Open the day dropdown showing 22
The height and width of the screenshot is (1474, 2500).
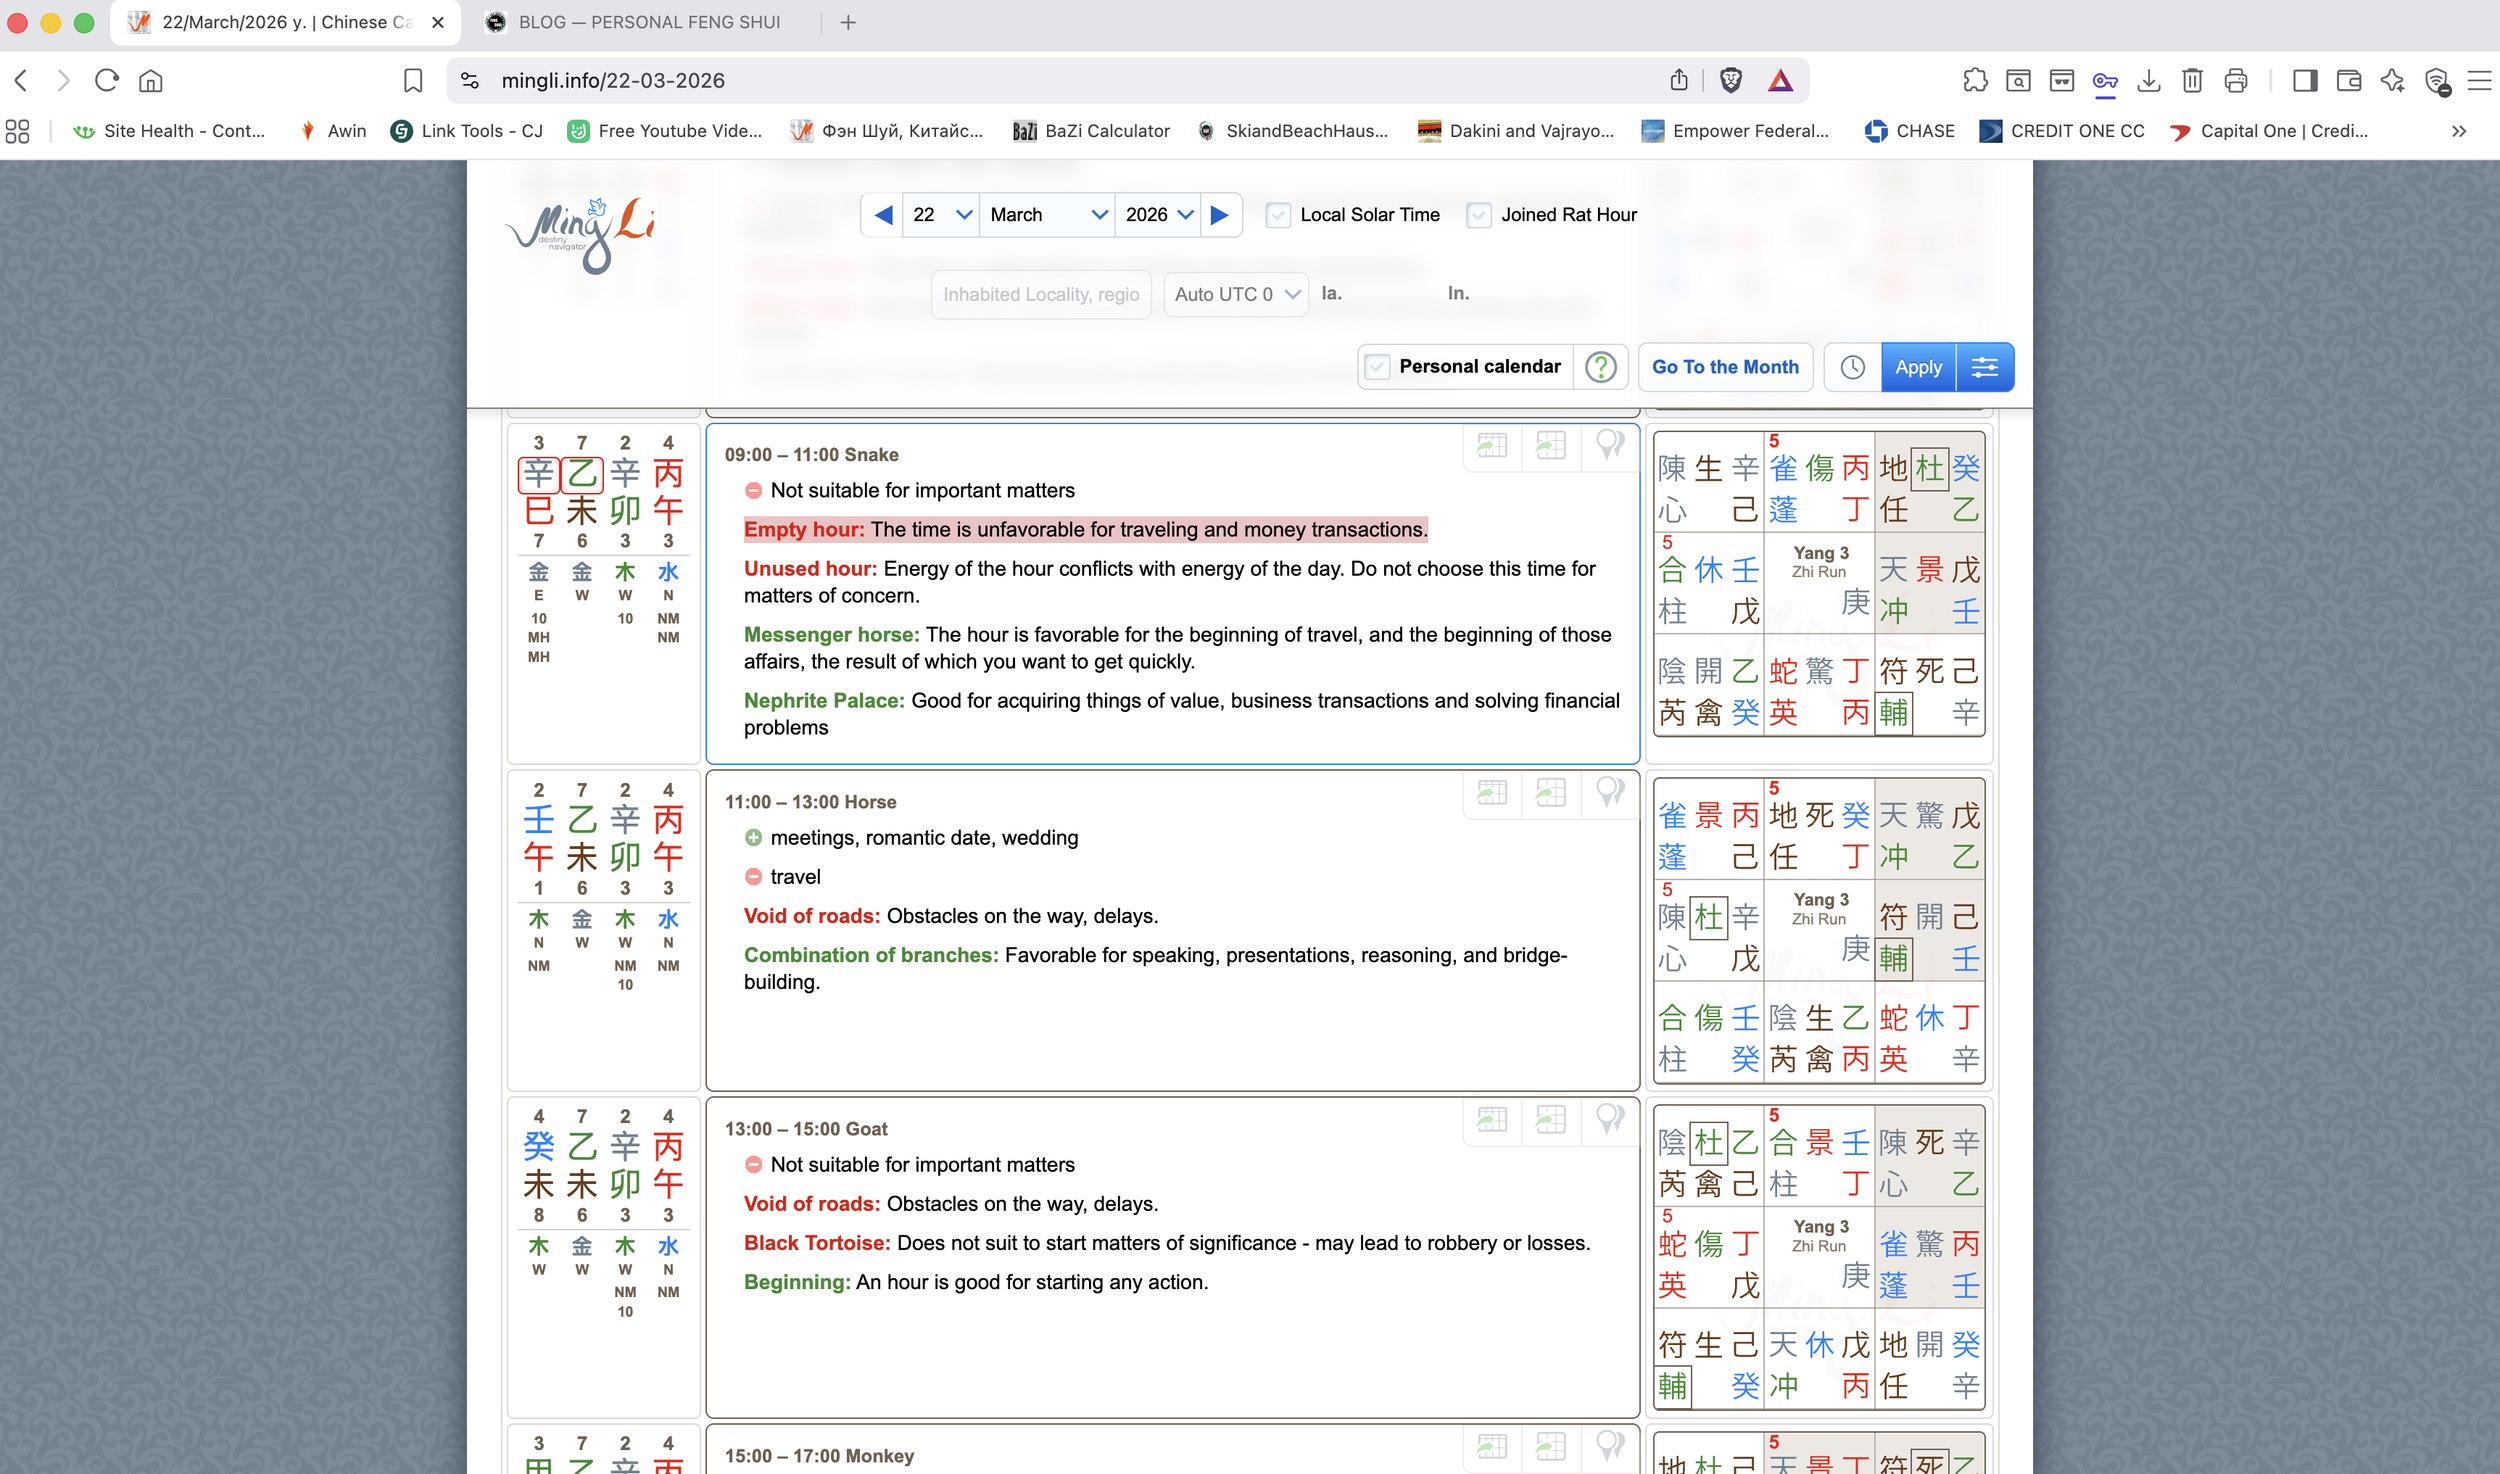tap(940, 215)
